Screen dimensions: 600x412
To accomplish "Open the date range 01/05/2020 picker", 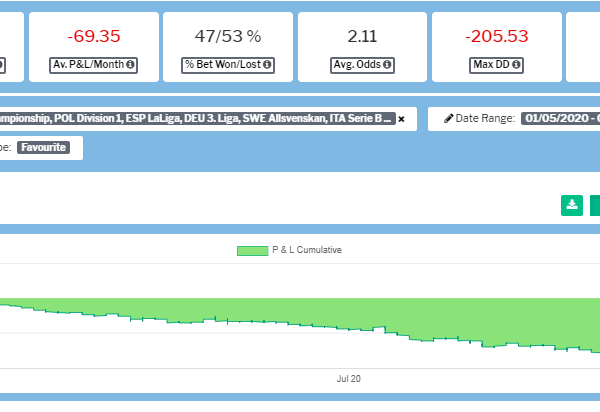I will [x=560, y=118].
